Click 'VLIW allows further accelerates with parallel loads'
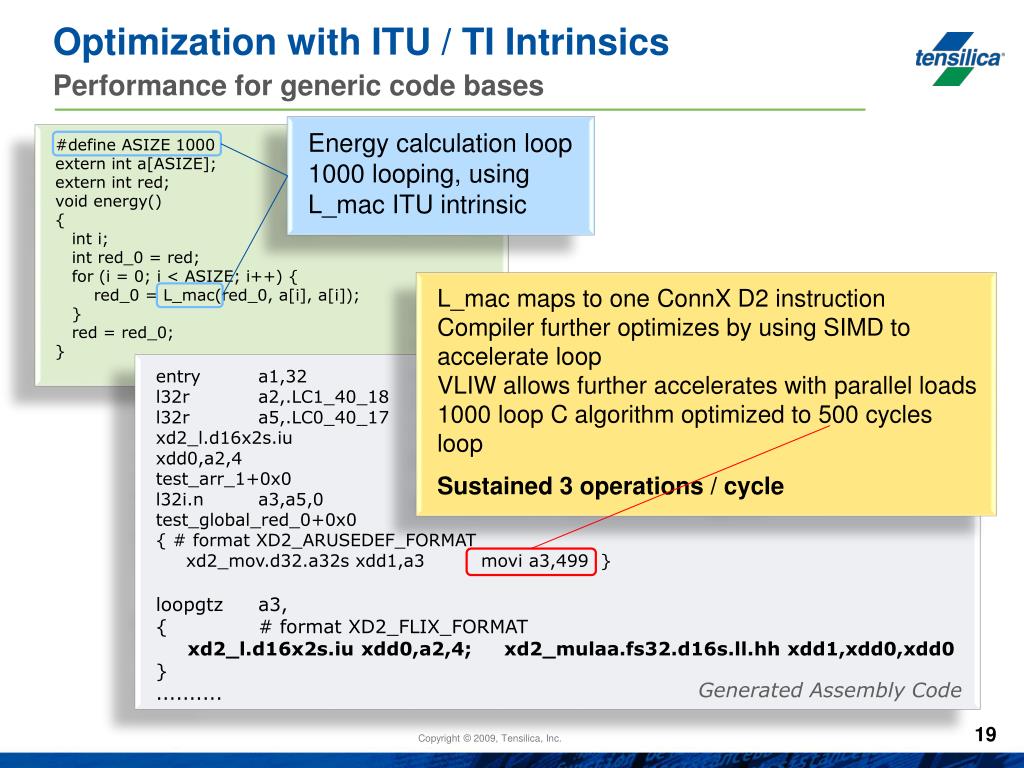Image resolution: width=1024 pixels, height=768 pixels. tap(707, 385)
